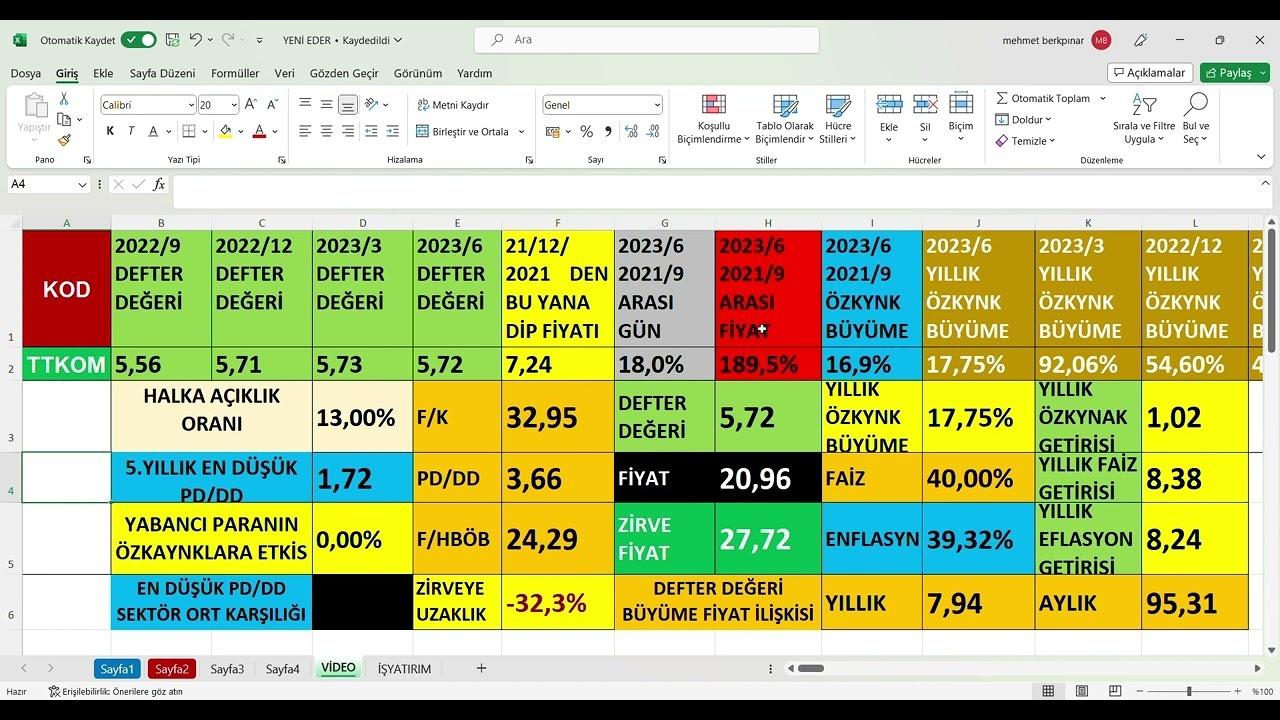This screenshot has width=1280, height=720.
Task: Open Hücre Stilleri cell styles
Action: [838, 120]
